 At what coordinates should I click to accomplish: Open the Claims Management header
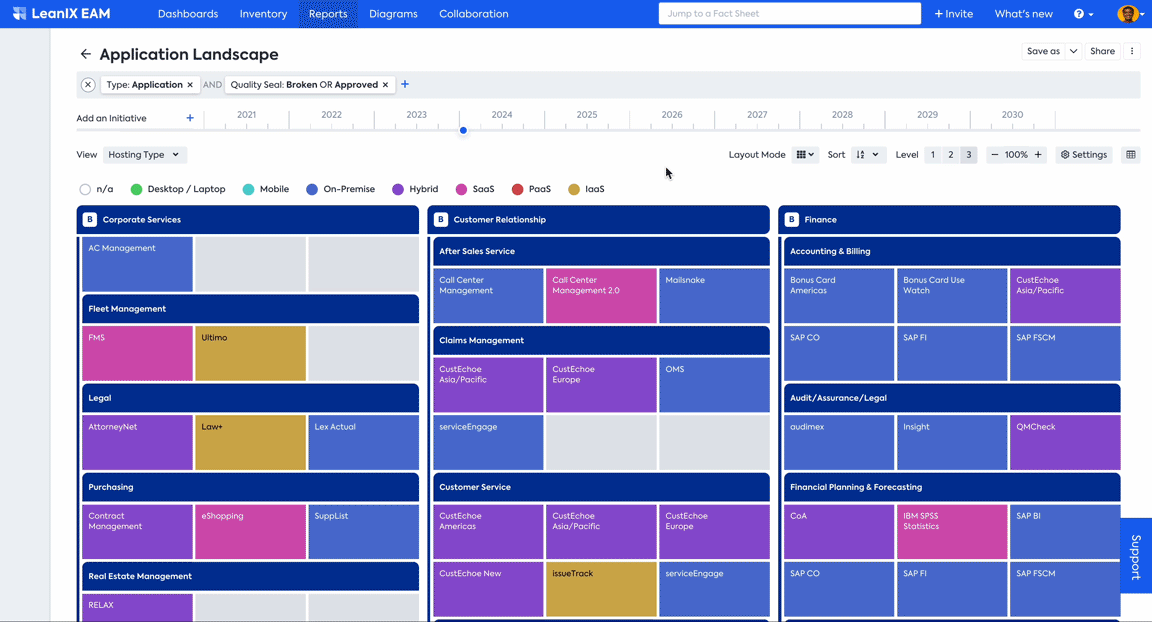coord(601,341)
